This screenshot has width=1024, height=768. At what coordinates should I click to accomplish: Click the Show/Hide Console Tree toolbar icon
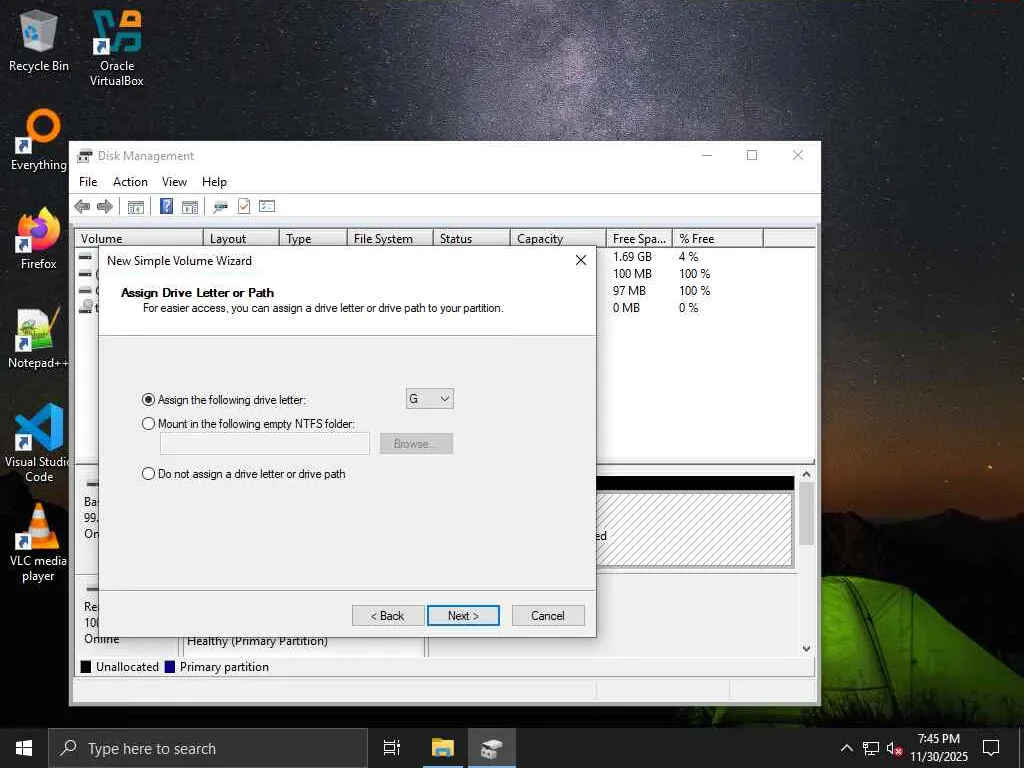click(136, 207)
